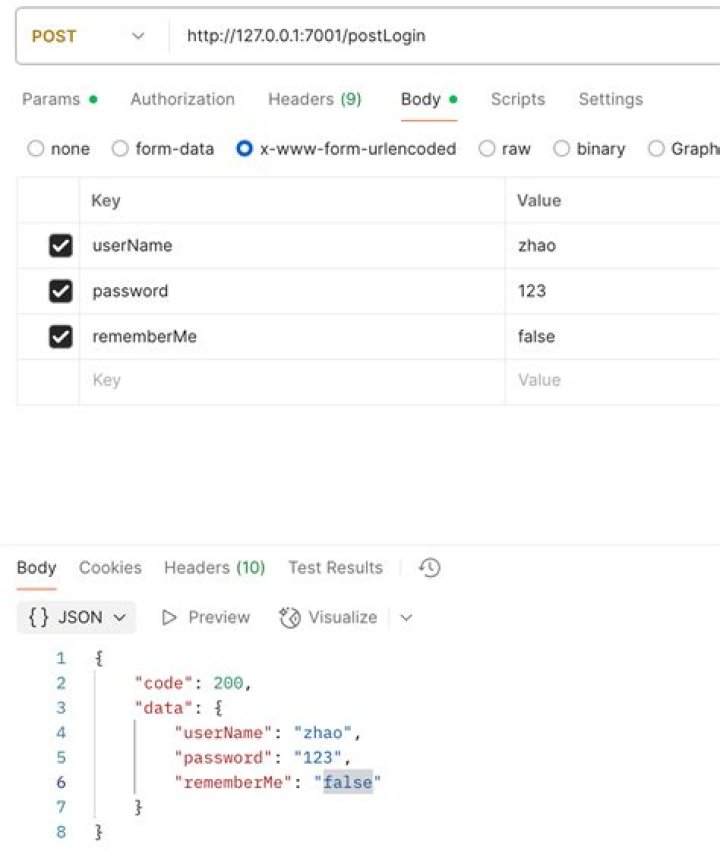Uncheck the rememberMe row checkbox
The height and width of the screenshot is (861, 720).
(x=60, y=337)
